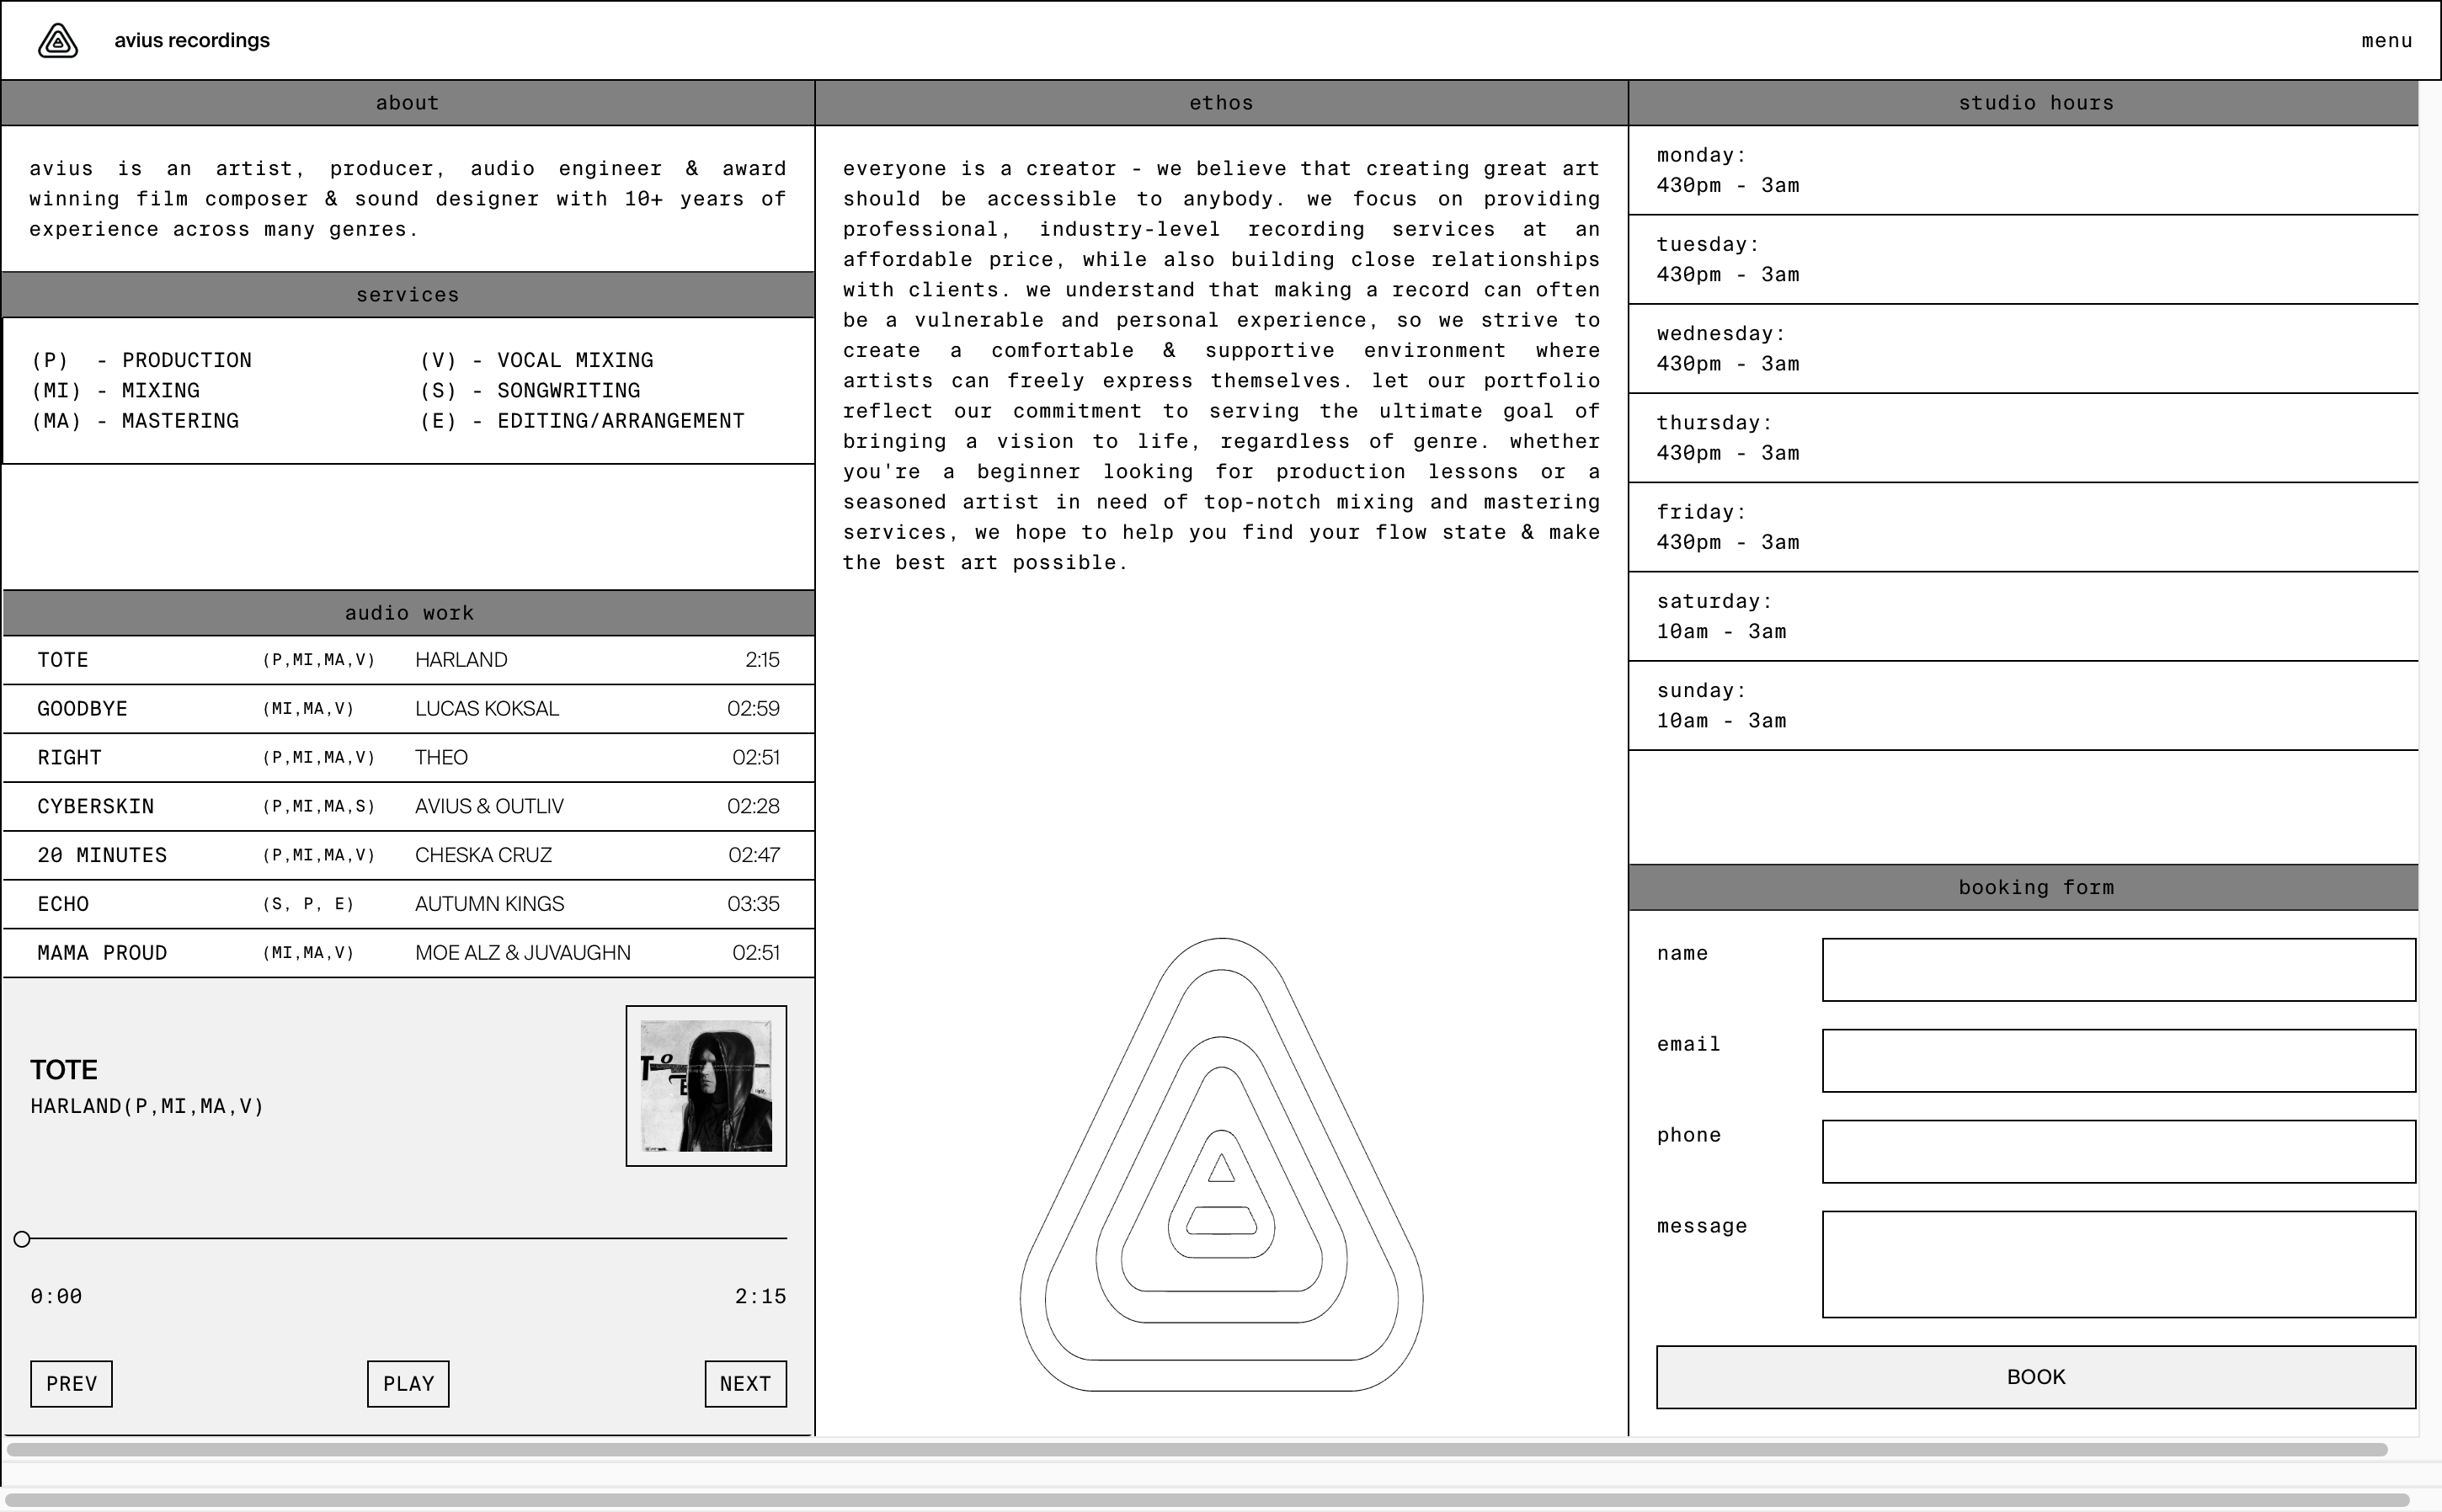The width and height of the screenshot is (2442, 1512).
Task: Click the bottom page horizontal scrollbar
Action: 1207,1500
